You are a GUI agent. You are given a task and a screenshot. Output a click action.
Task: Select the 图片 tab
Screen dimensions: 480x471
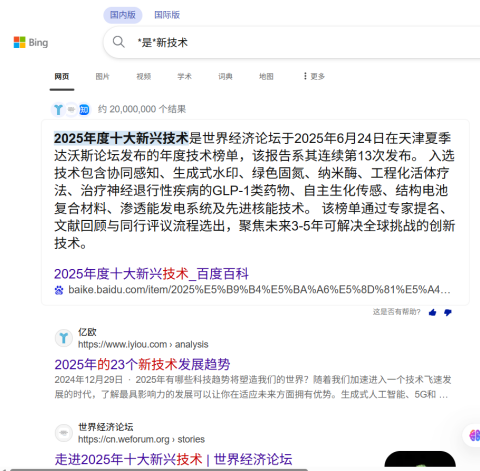coord(102,76)
